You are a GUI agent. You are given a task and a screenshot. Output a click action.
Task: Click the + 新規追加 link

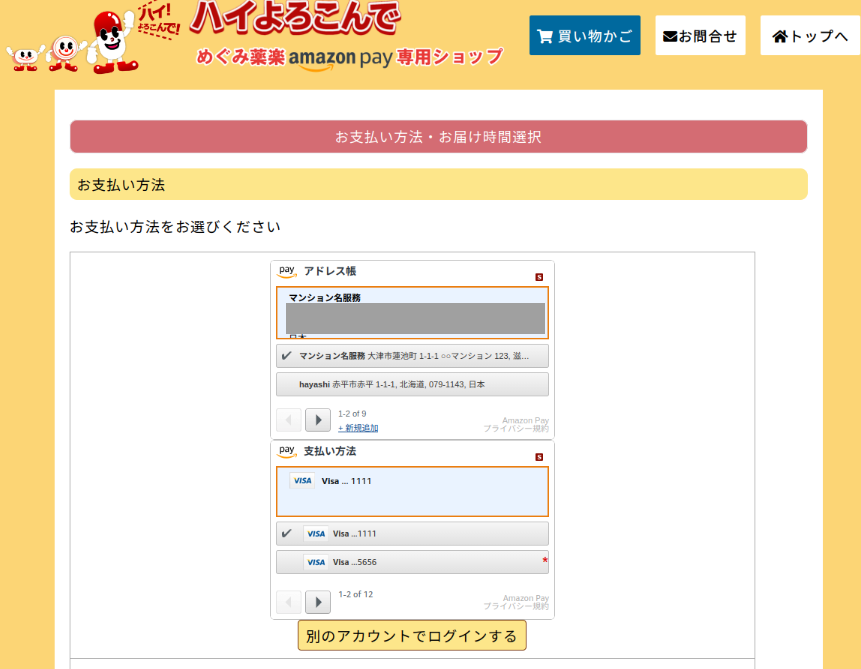[358, 428]
